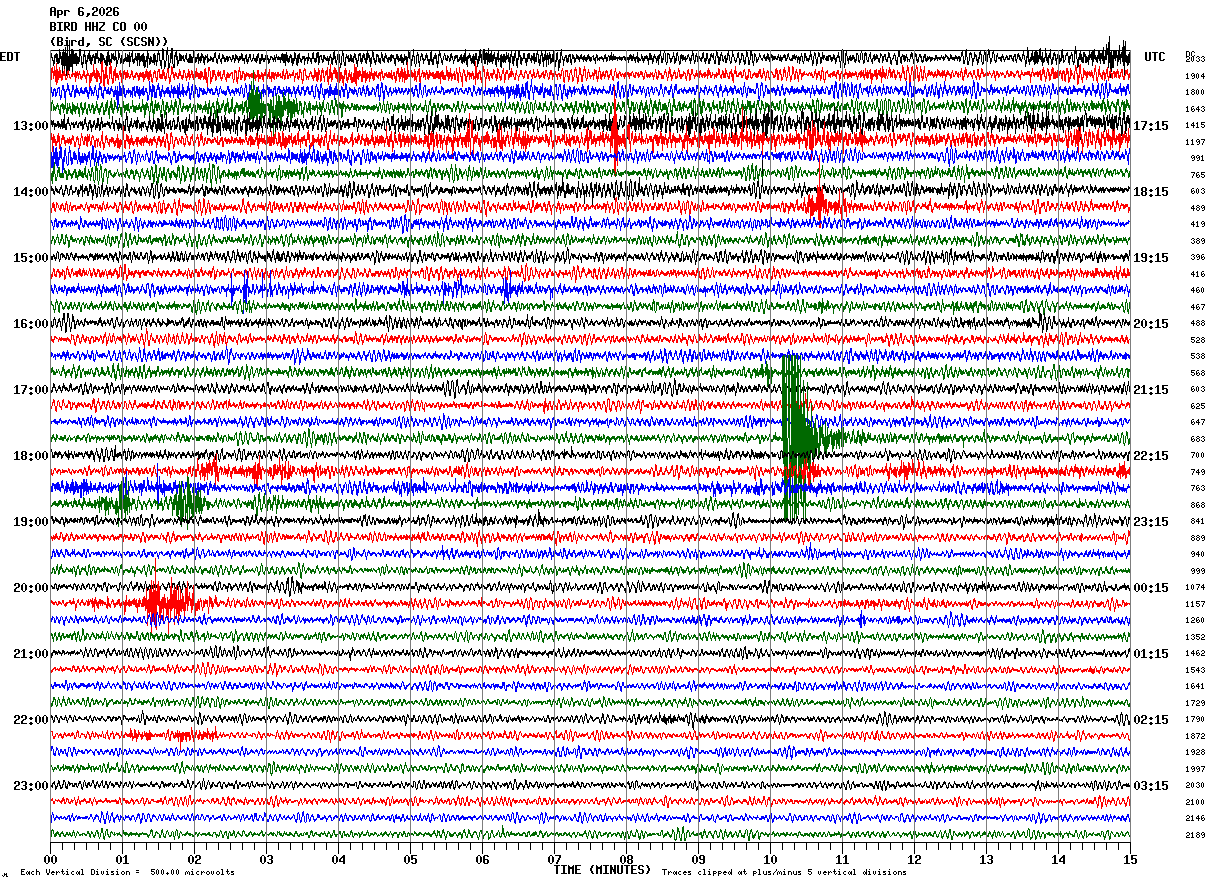
Task: Click the DC offset value '999'
Action: point(1197,571)
